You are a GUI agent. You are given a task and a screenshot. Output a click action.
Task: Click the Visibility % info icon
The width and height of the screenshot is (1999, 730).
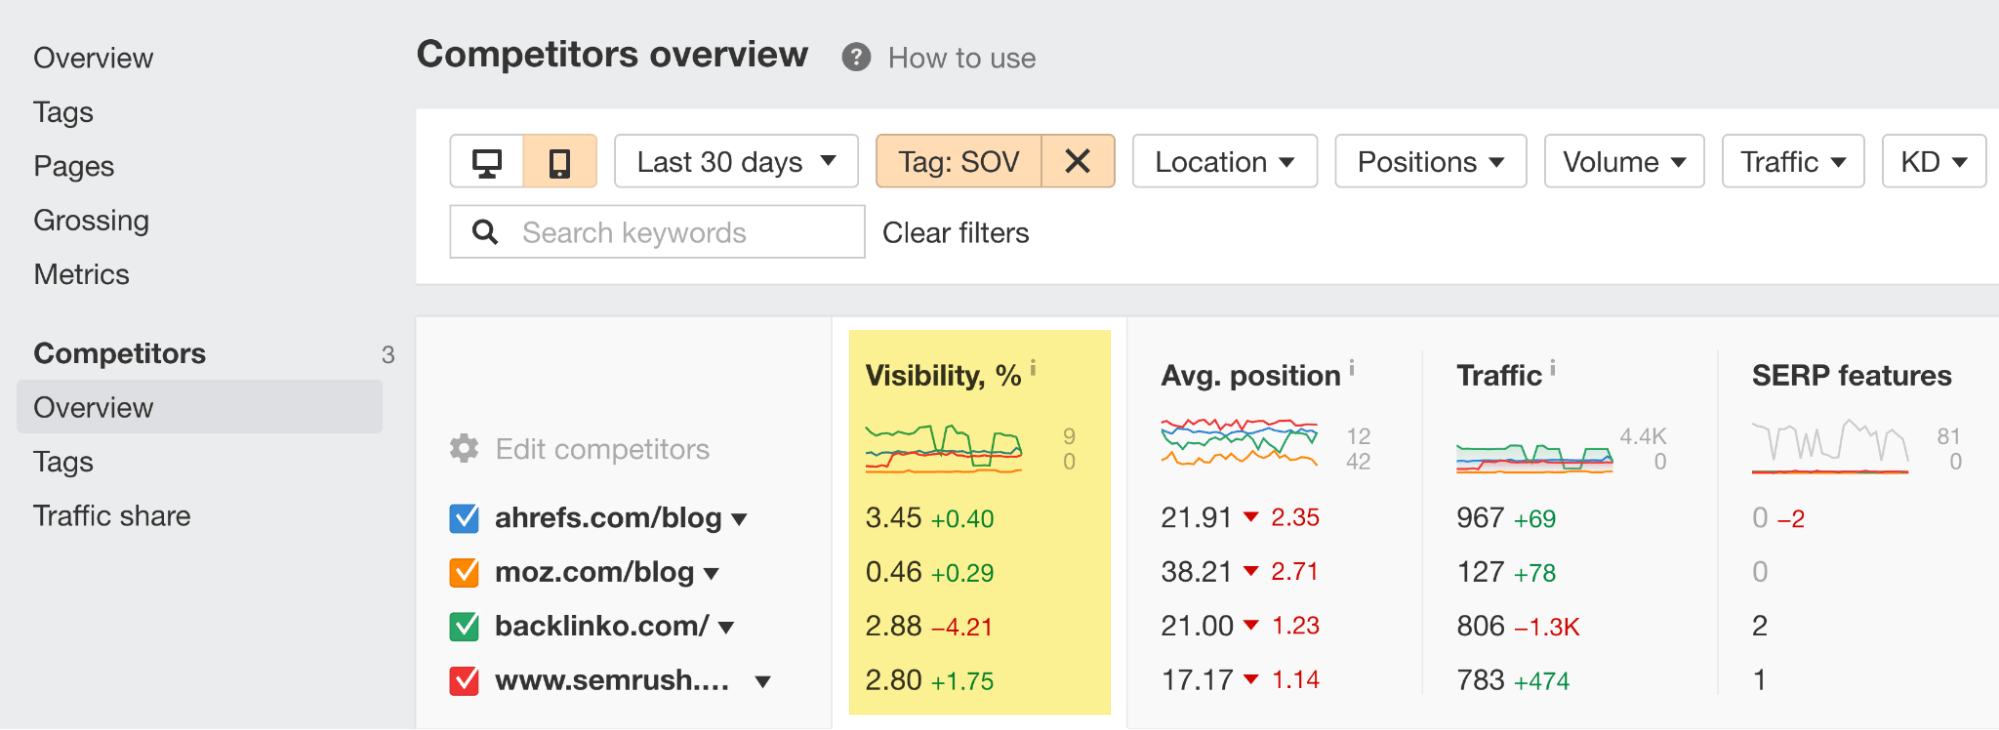(x=1033, y=366)
